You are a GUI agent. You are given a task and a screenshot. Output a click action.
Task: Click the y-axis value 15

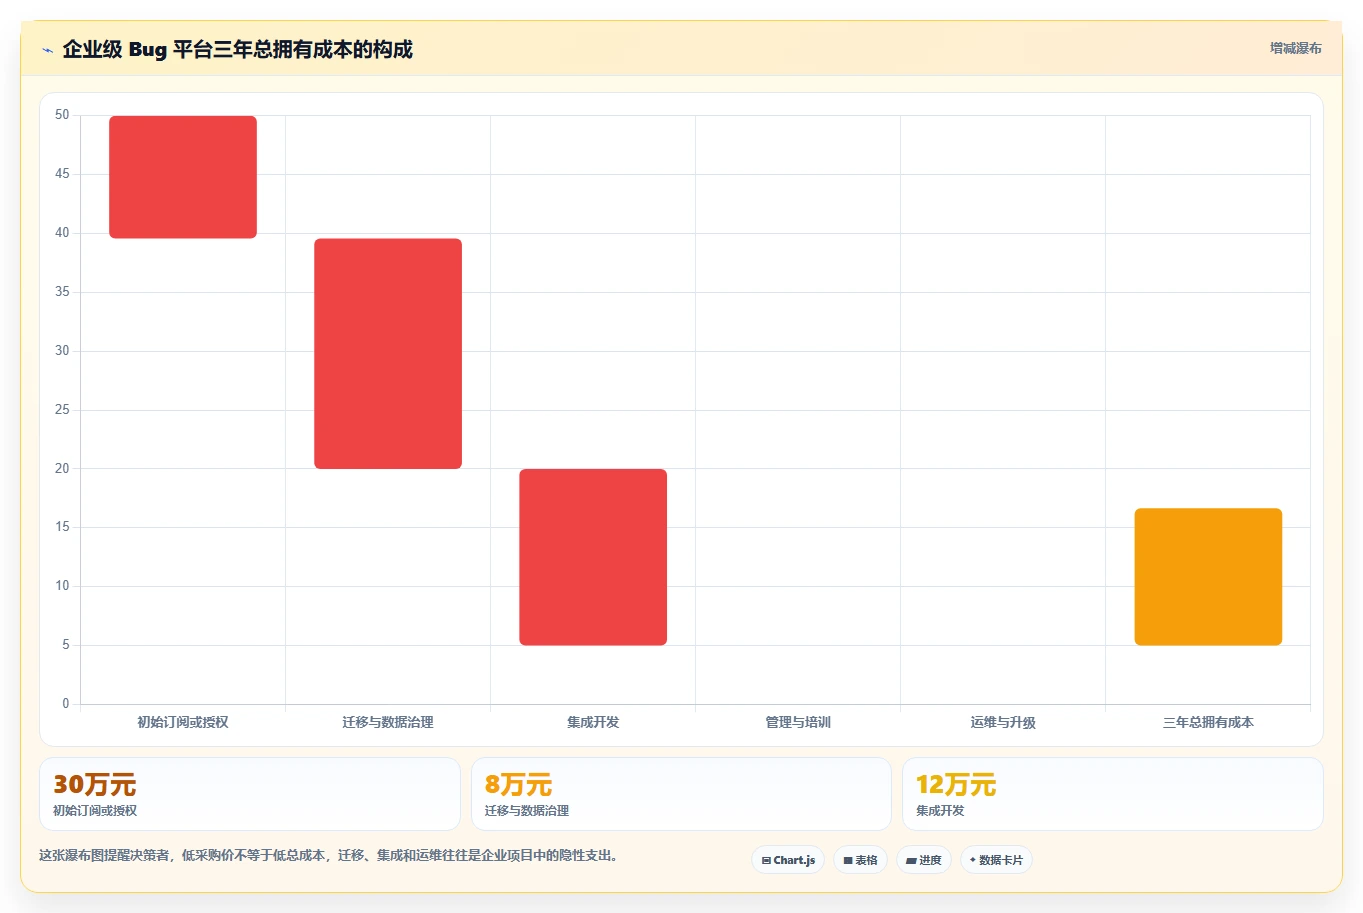(x=62, y=527)
